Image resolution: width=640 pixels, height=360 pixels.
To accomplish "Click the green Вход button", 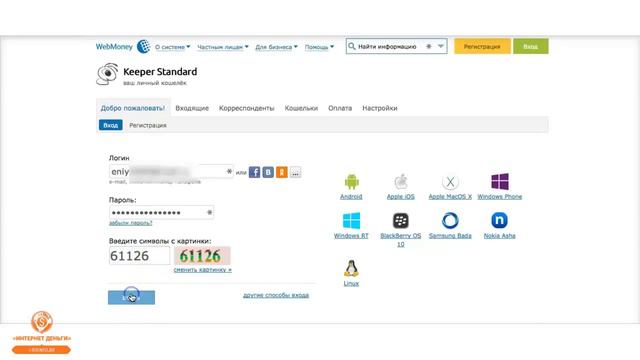I will 531,46.
